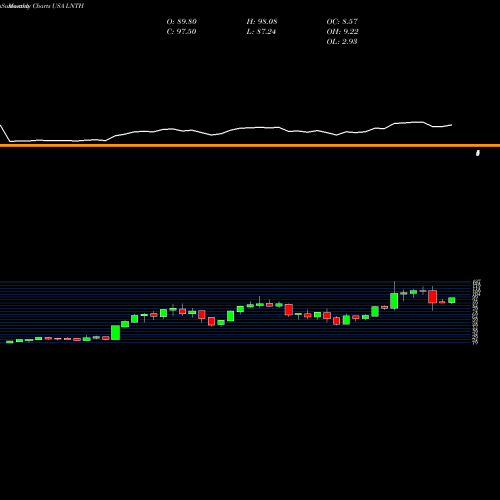The width and height of the screenshot is (500, 500).
Task: Click the 'Charts USA LNTH' title text
Action: coord(58,6)
